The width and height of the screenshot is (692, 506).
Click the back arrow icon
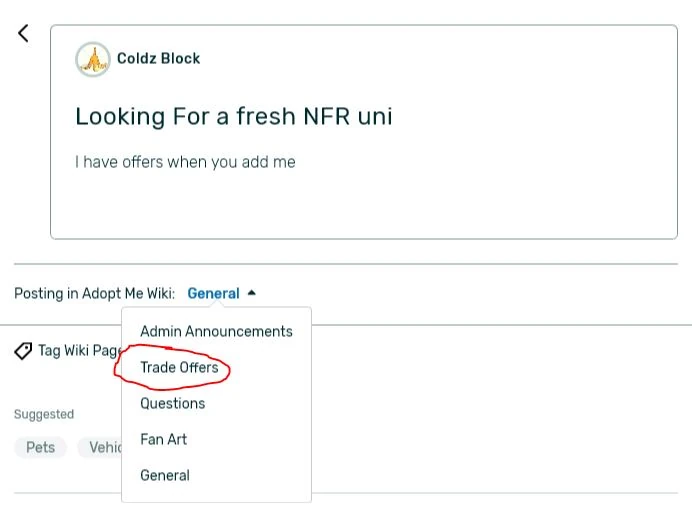[x=23, y=33]
